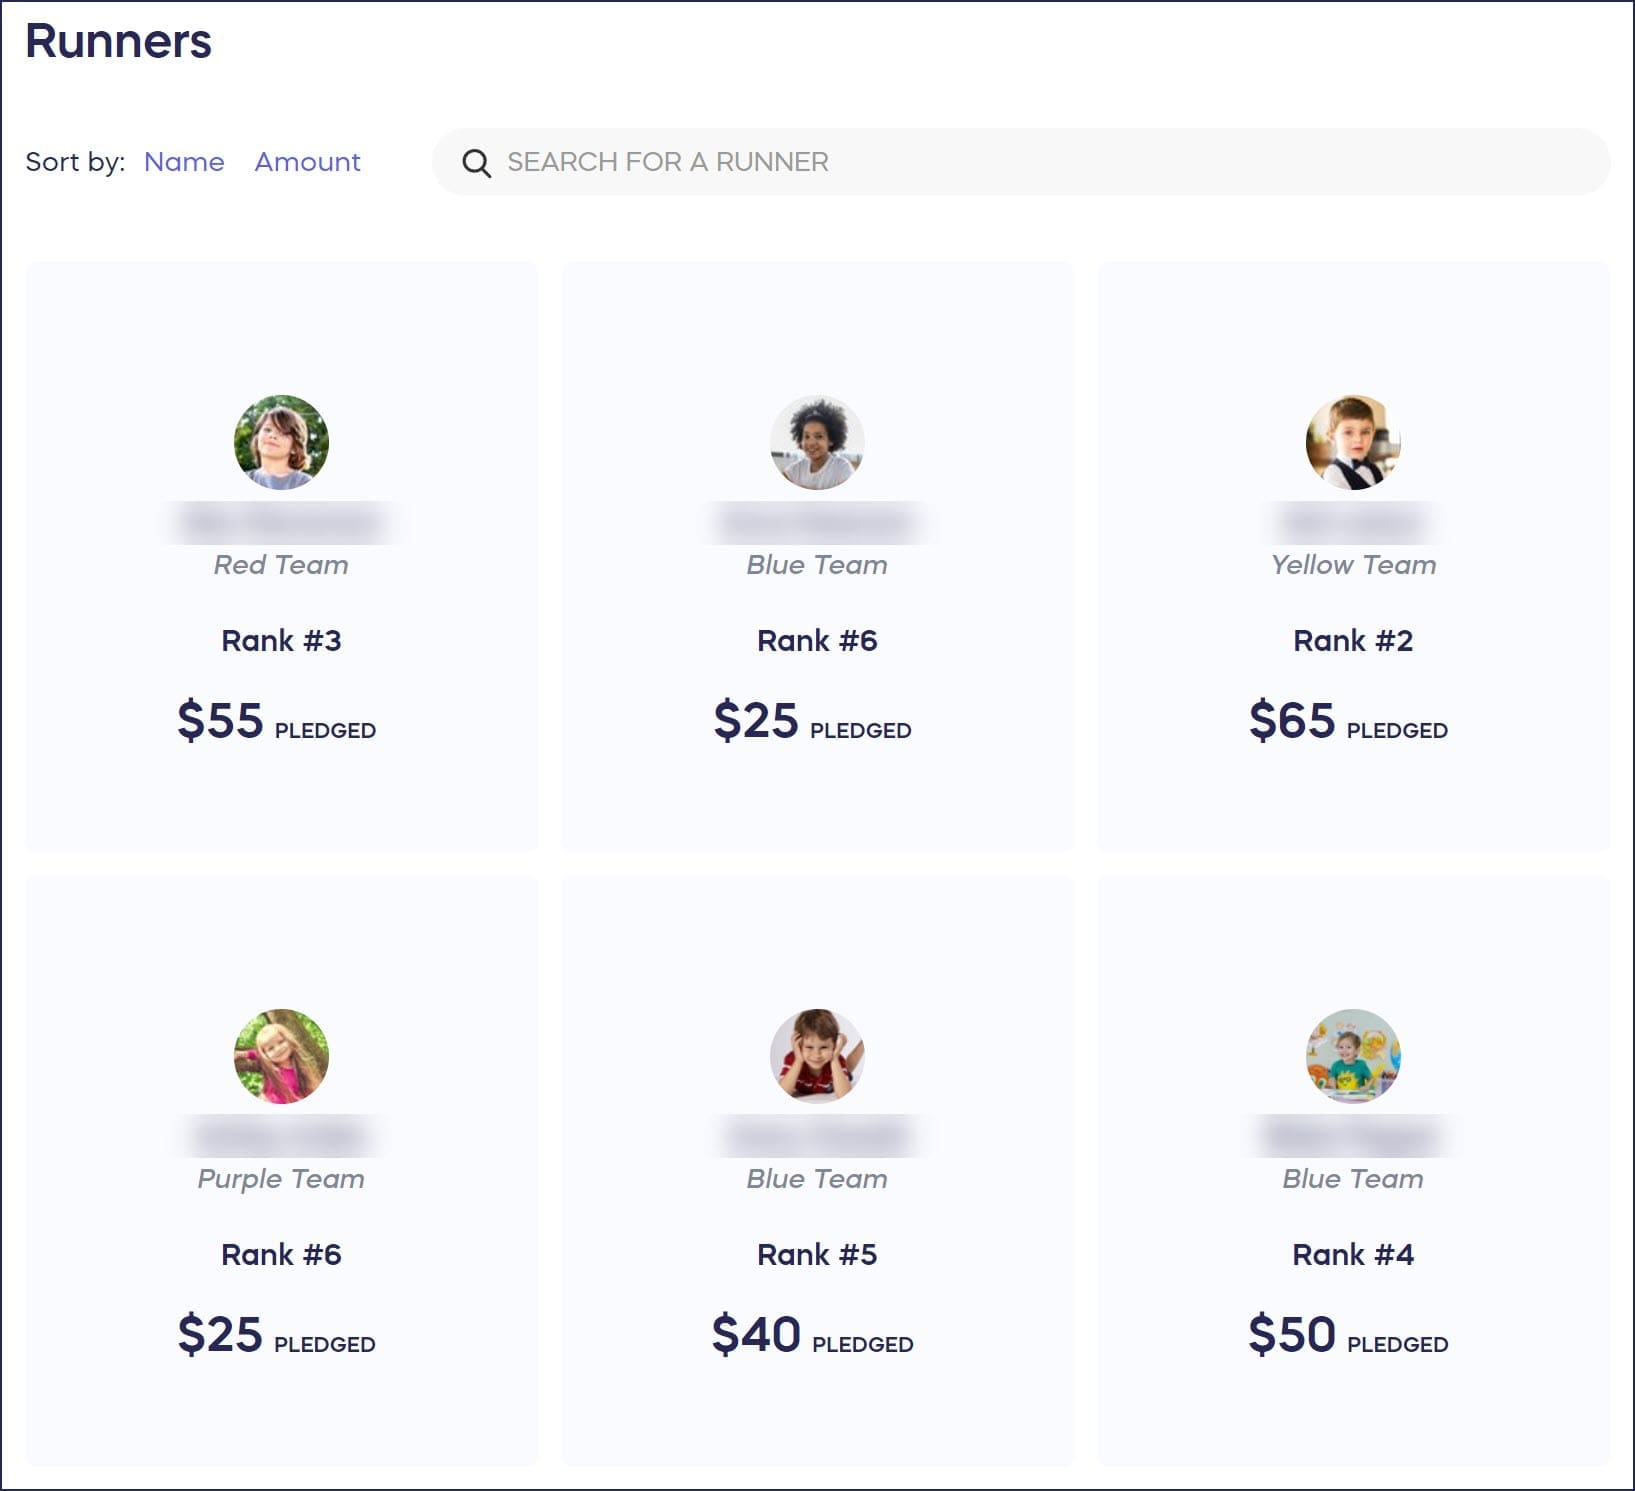Open the Rank #4 runner's profile picture
The image size is (1635, 1491).
1353,1056
